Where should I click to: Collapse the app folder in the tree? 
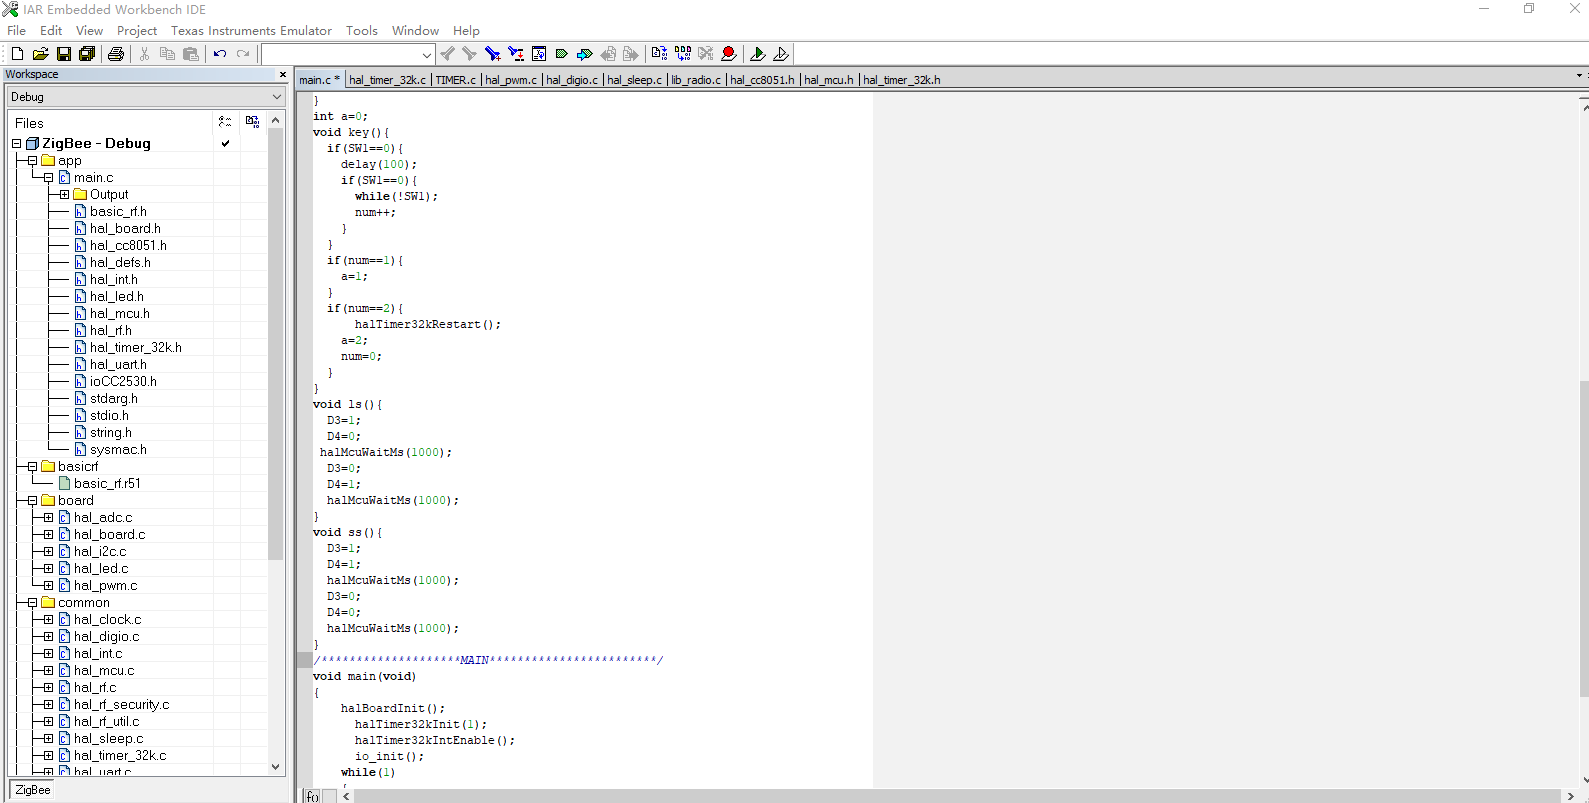coord(33,161)
